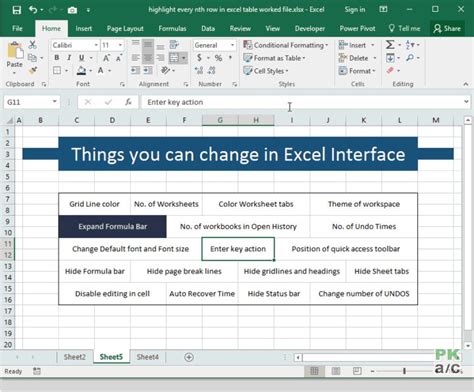Click the Clear eraser icon

(390, 70)
